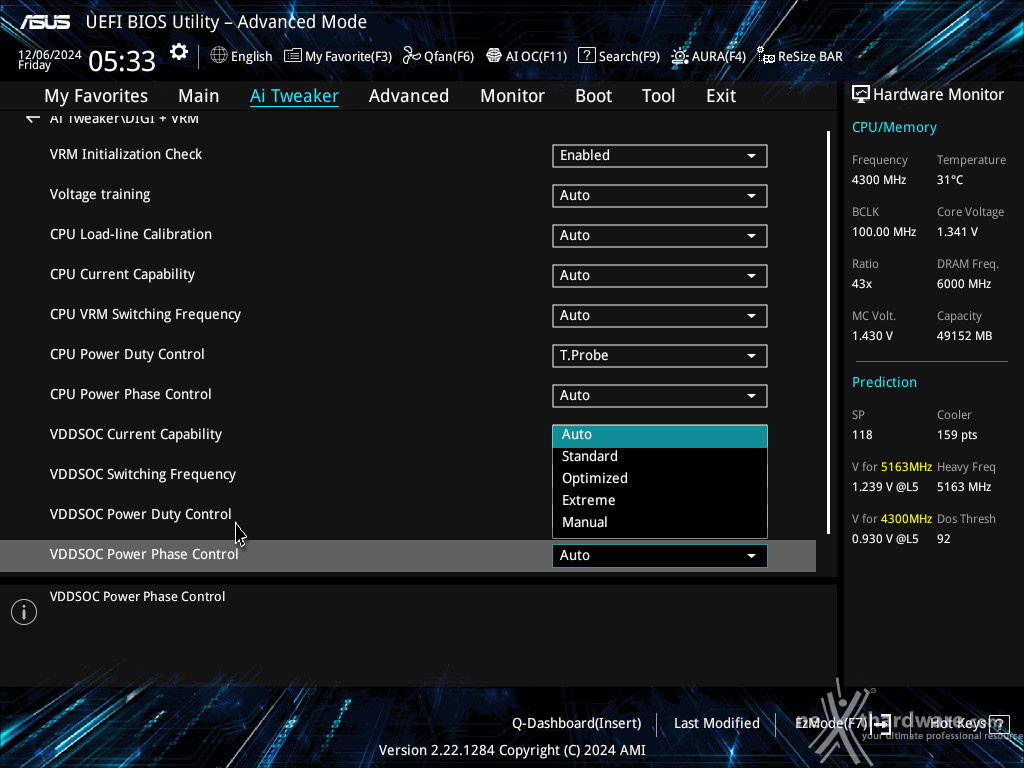Image resolution: width=1024 pixels, height=768 pixels.
Task: Launch Qfan(F6) fan control
Action: [x=438, y=56]
